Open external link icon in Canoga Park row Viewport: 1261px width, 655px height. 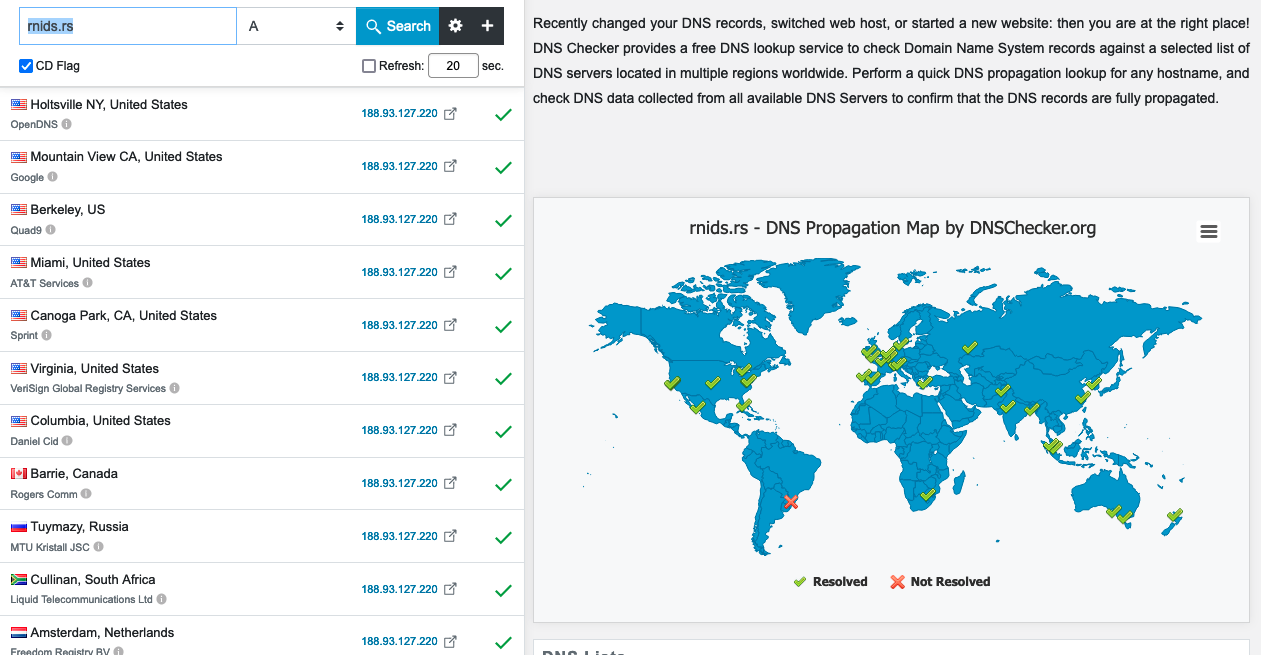[450, 325]
